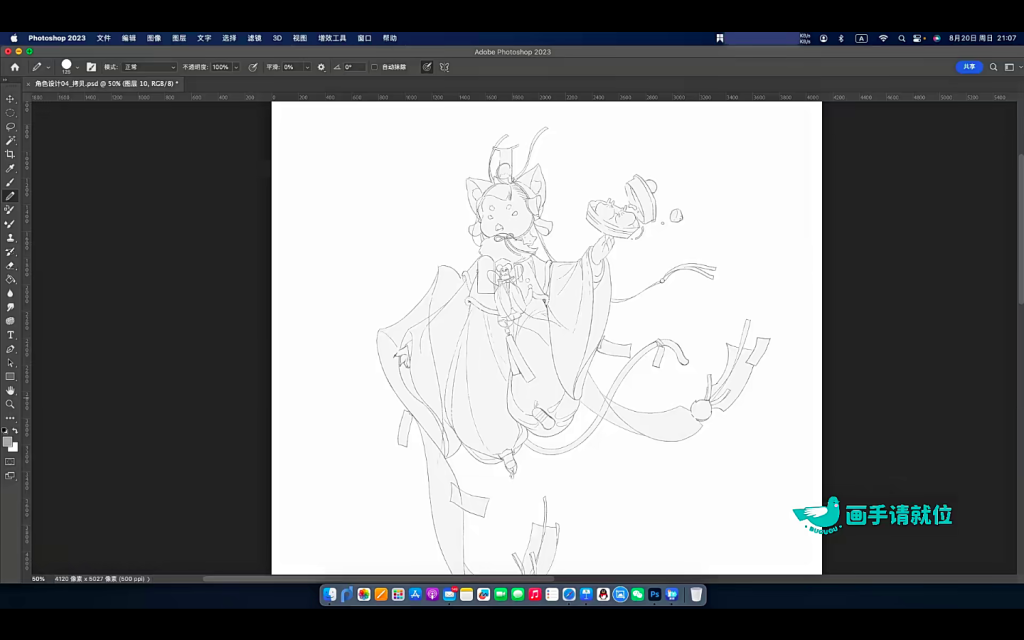This screenshot has height=640, width=1024.
Task: Select the Move tool
Action: click(10, 99)
